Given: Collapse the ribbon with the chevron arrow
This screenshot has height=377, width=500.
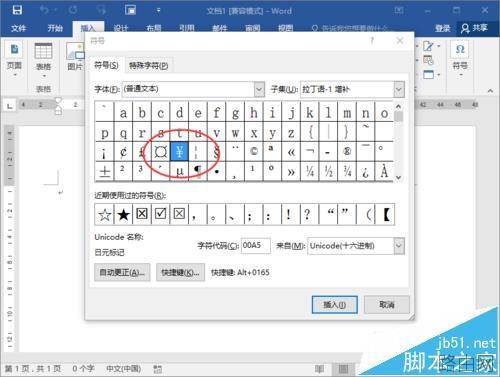Looking at the screenshot, I should (490, 90).
